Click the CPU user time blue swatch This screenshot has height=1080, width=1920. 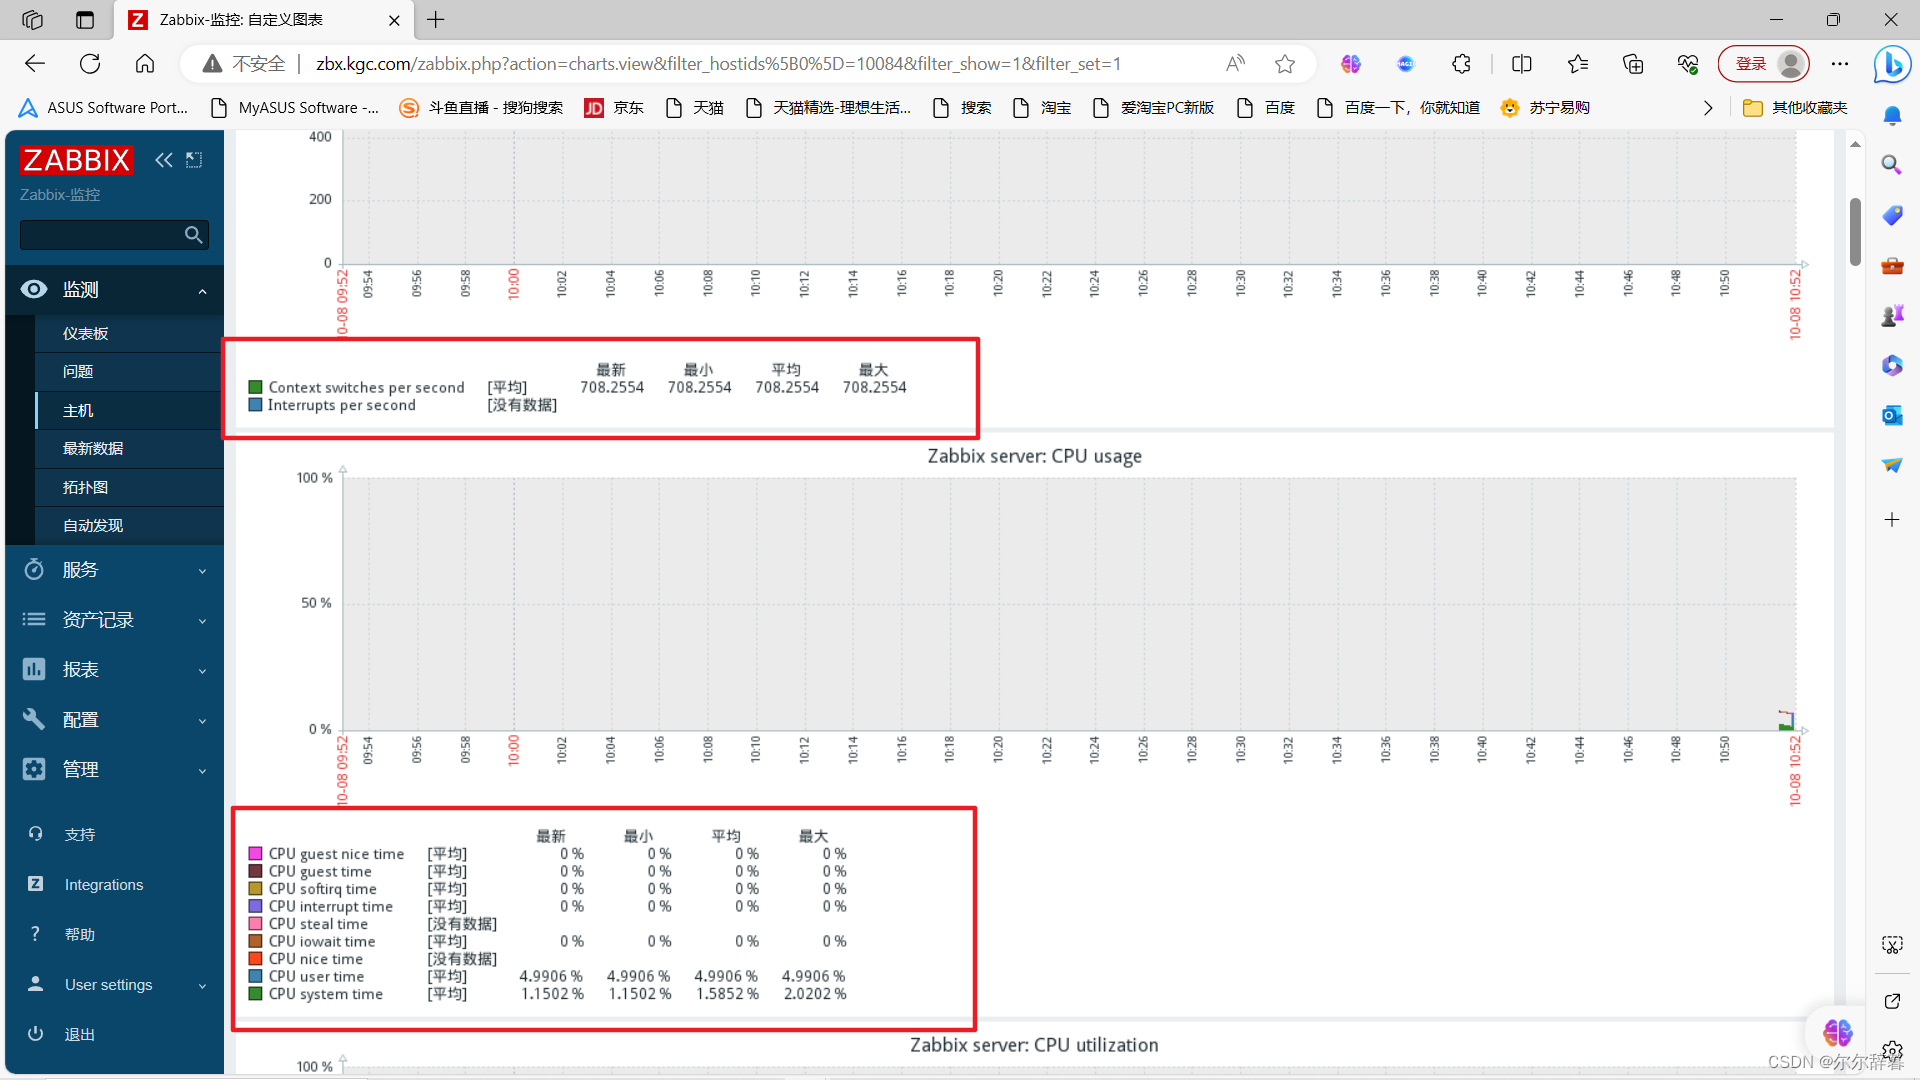[255, 976]
